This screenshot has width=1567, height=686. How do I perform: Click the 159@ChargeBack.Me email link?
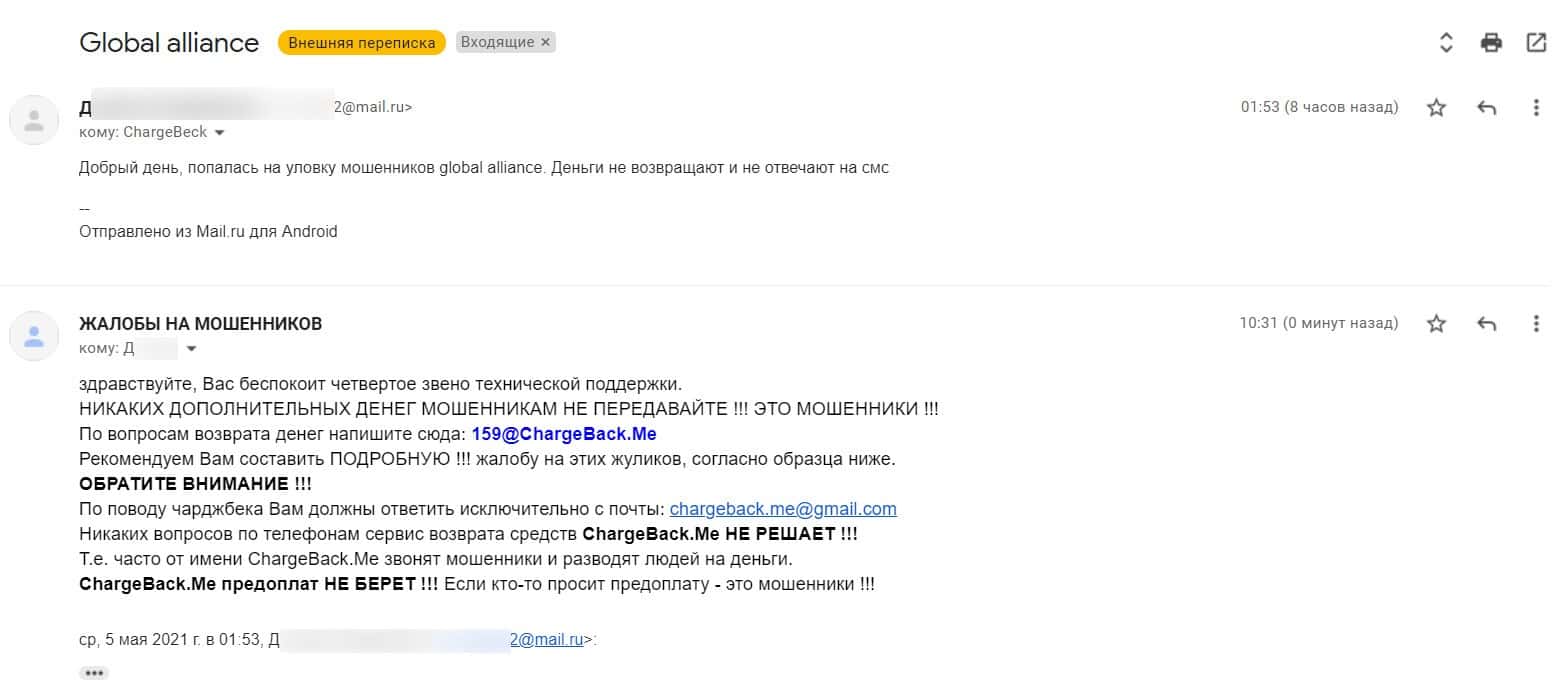tap(564, 434)
